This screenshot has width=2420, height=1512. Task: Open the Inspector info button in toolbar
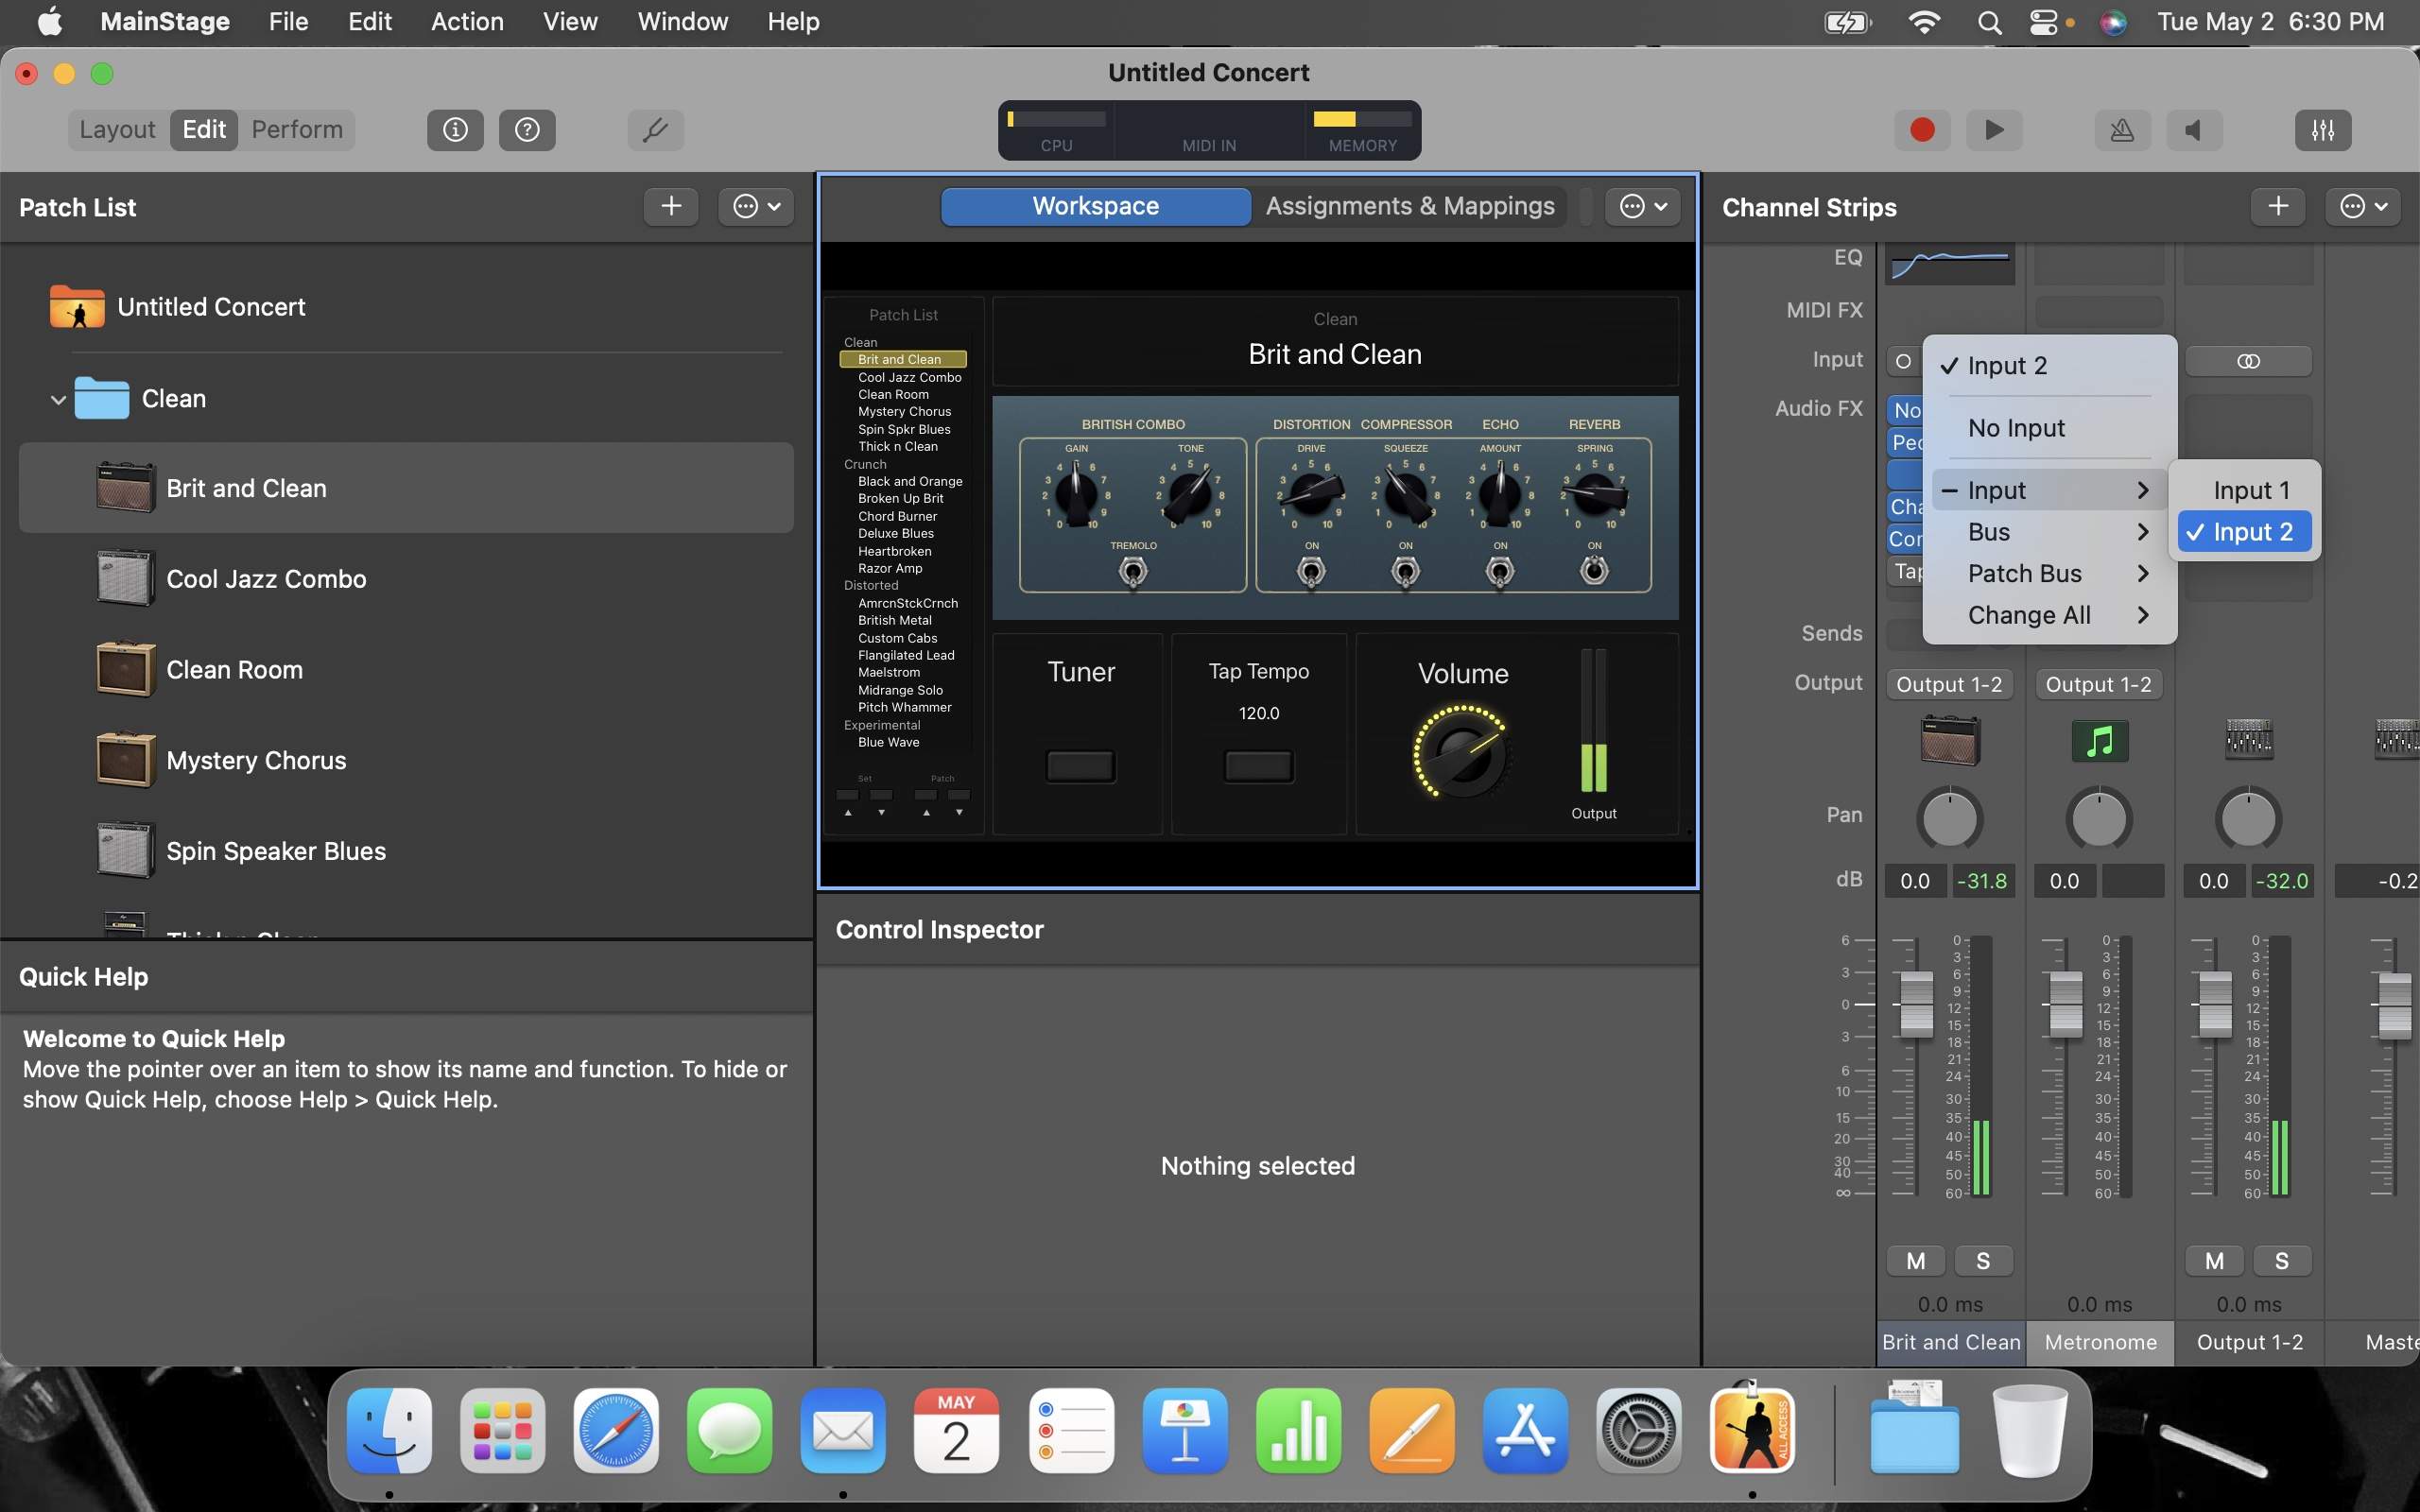(455, 130)
